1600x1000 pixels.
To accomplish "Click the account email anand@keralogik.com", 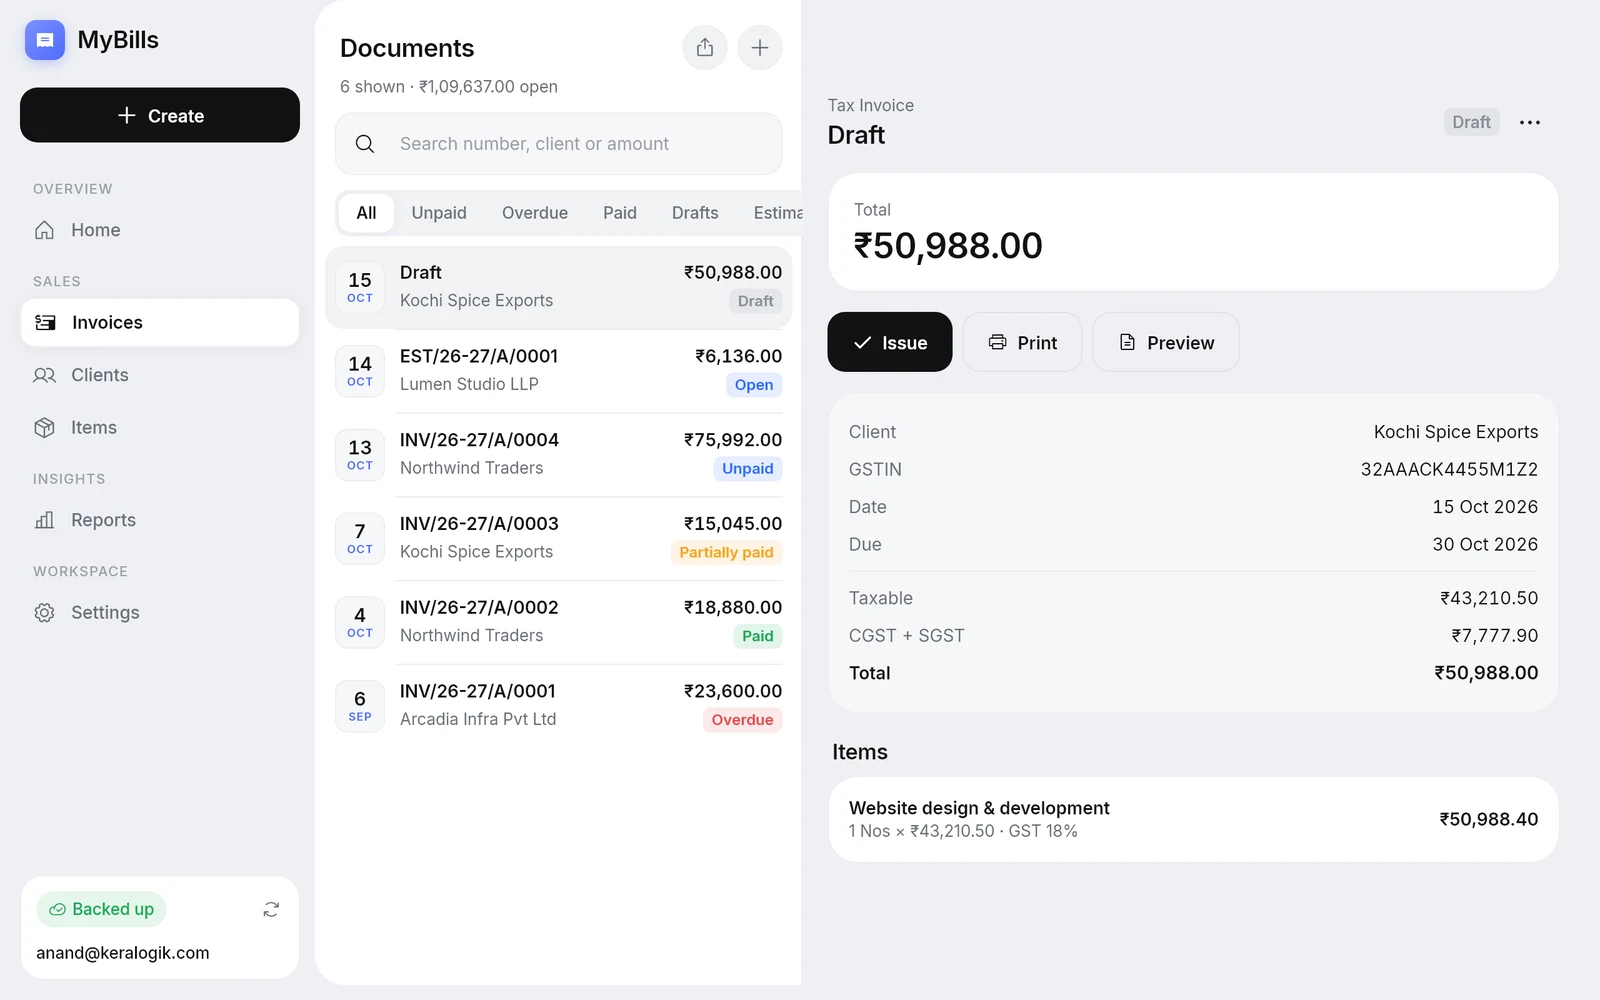I will click(x=123, y=953).
